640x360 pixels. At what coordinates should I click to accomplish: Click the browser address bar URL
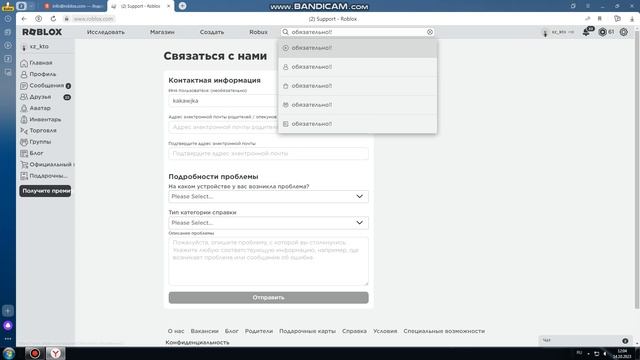93,19
